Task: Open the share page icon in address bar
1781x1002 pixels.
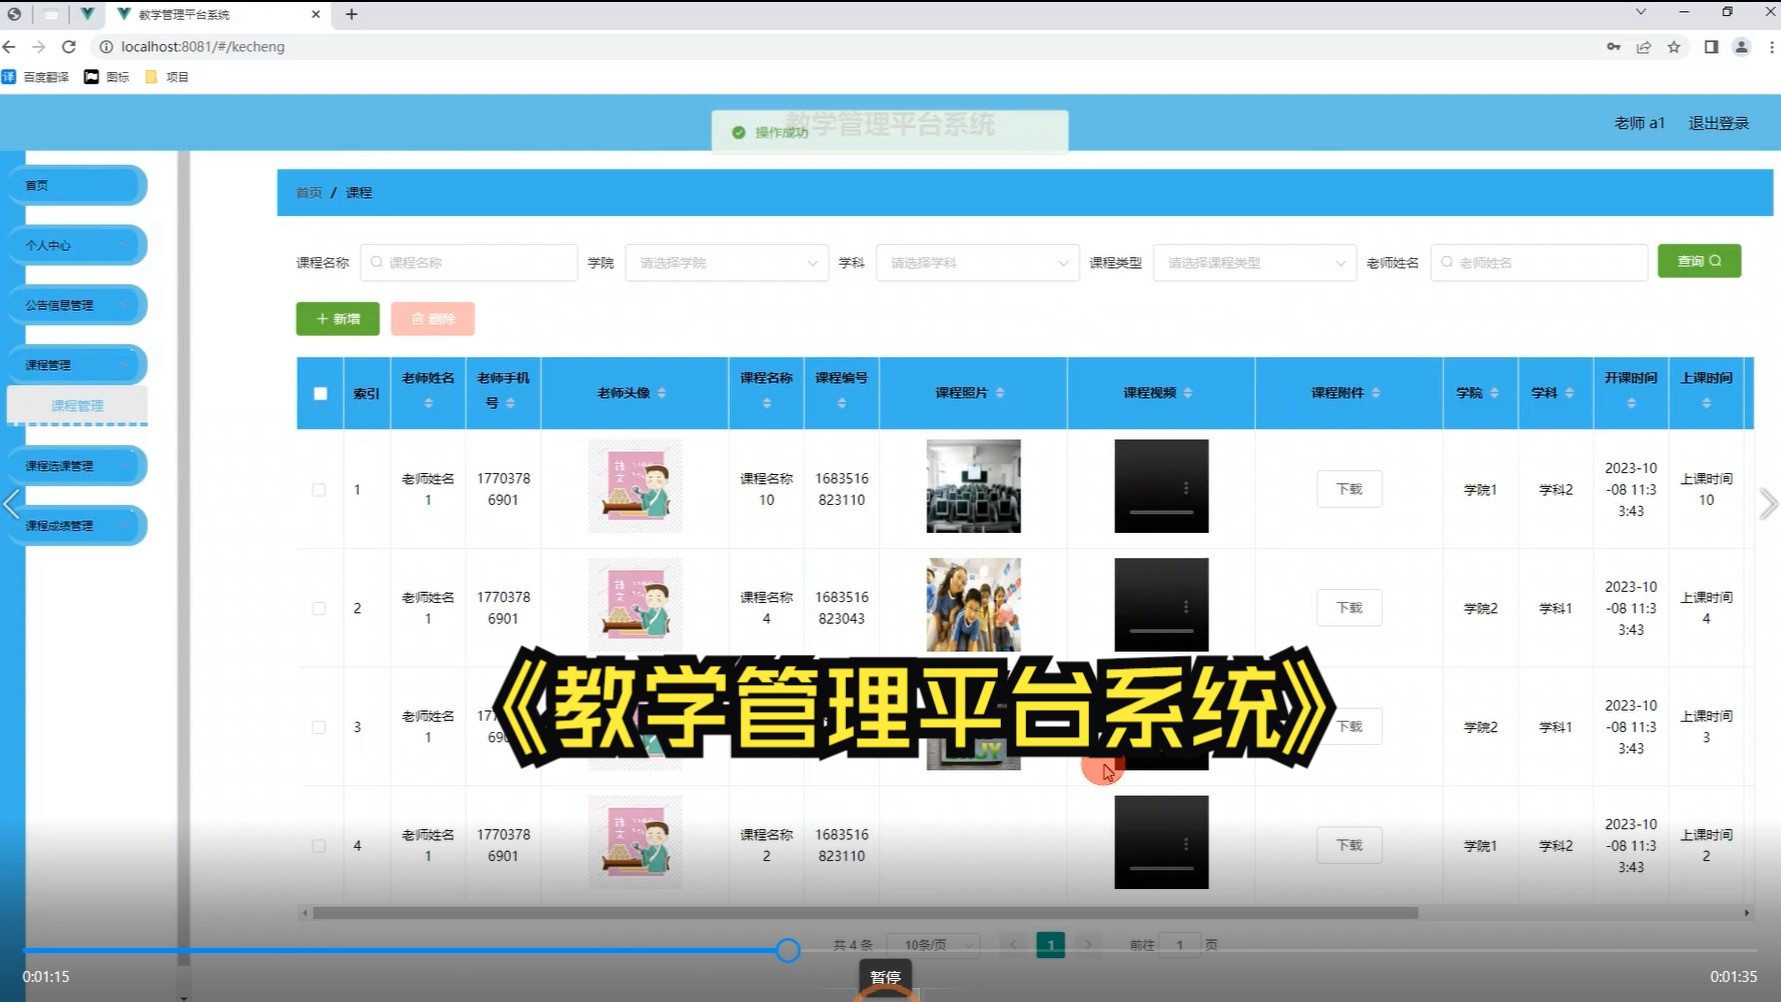Action: [x=1644, y=47]
